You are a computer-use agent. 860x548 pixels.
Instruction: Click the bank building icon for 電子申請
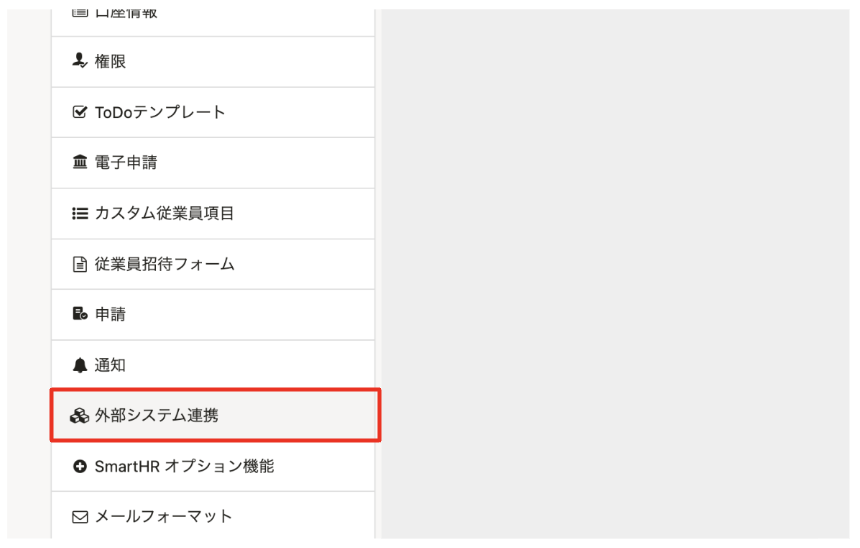(x=80, y=162)
